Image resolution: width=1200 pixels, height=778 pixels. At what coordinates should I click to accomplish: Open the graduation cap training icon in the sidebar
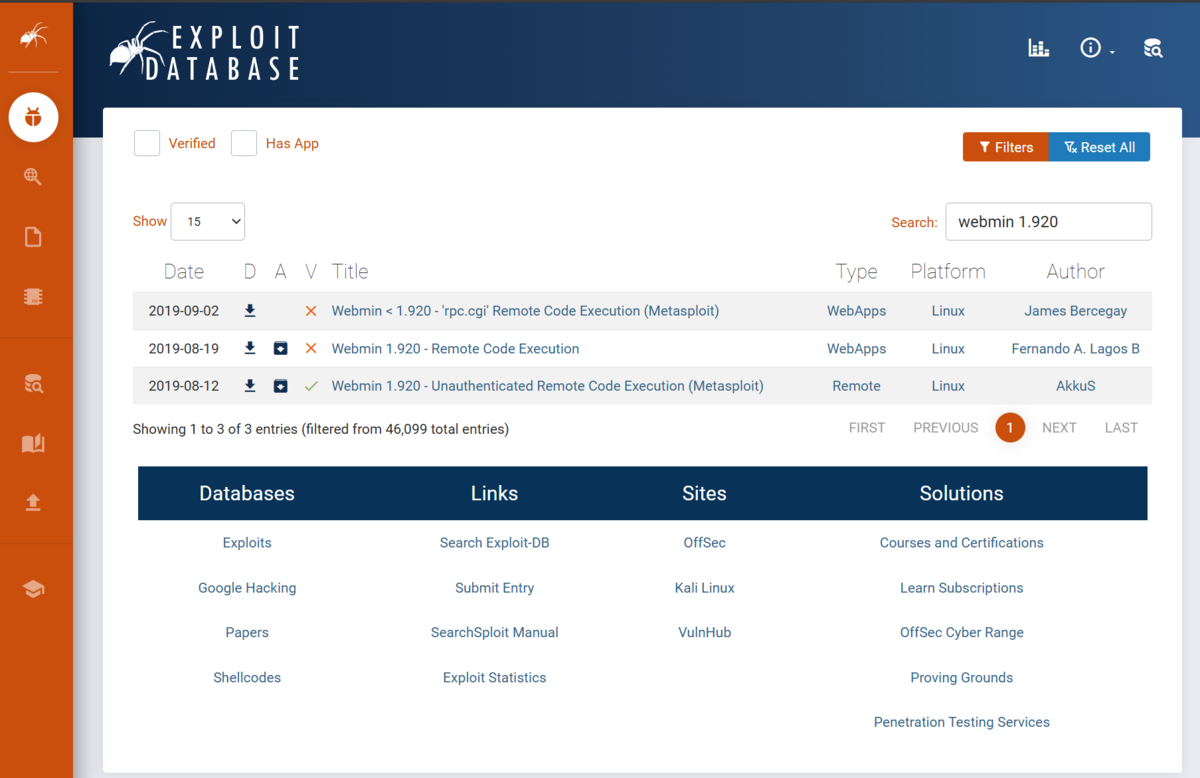33,589
